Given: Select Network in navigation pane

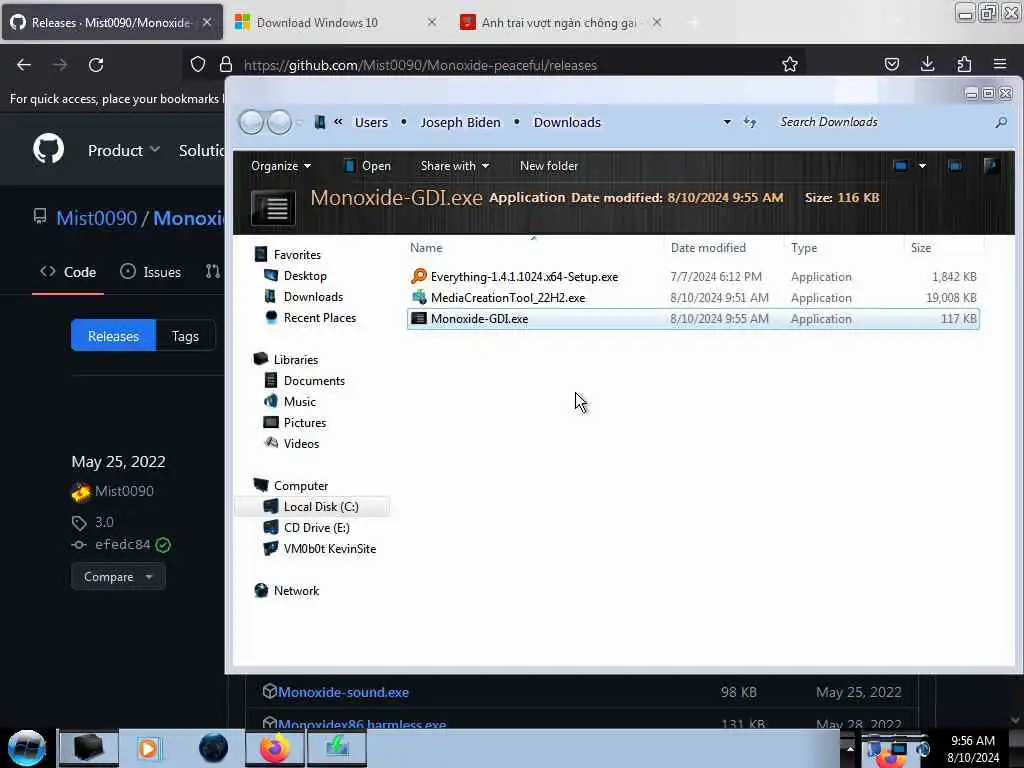Looking at the screenshot, I should click(296, 590).
